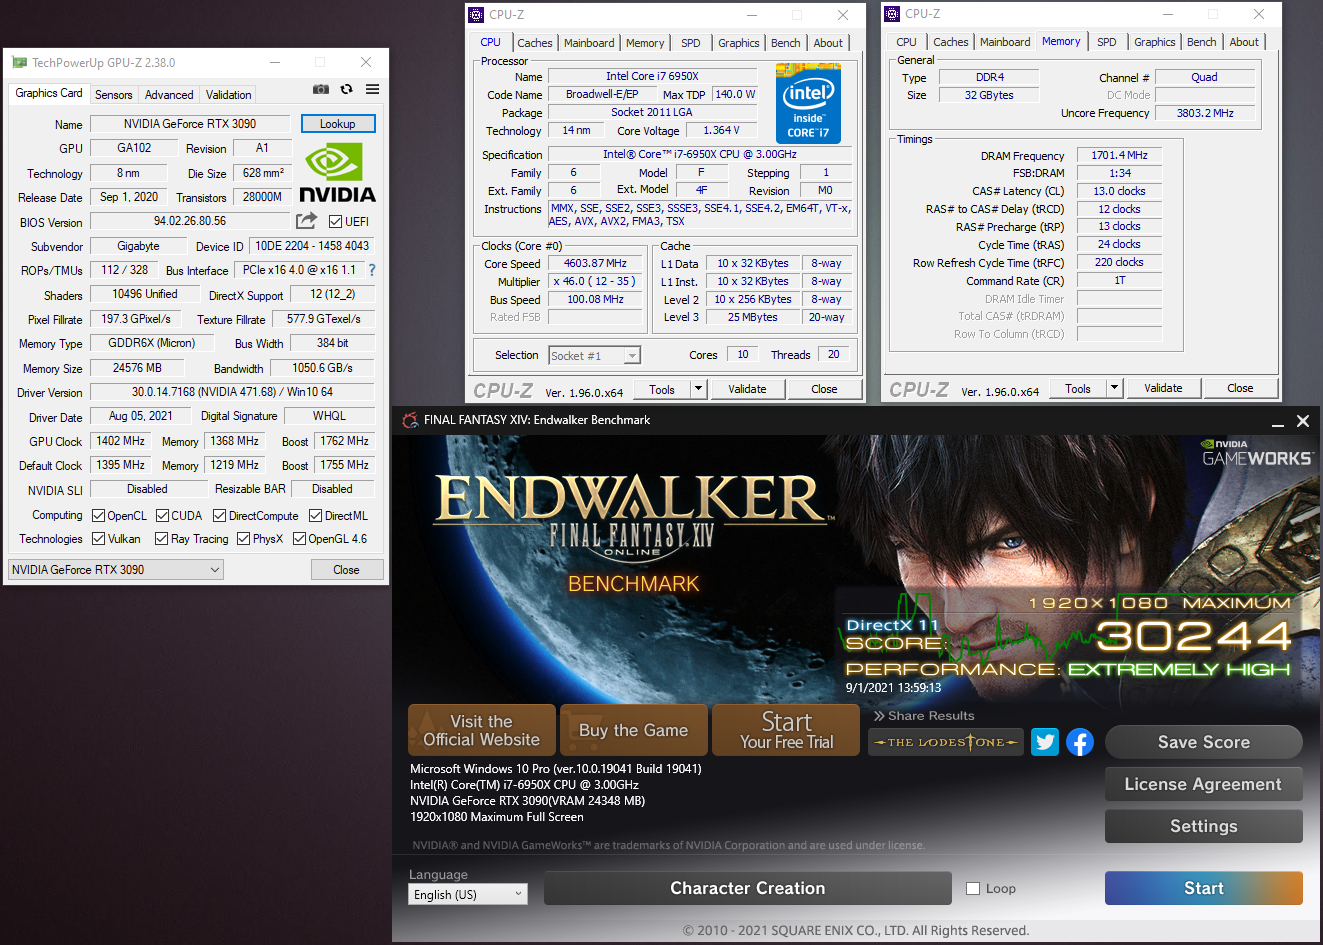
Task: Click the BIOS export share icon
Action: (306, 221)
